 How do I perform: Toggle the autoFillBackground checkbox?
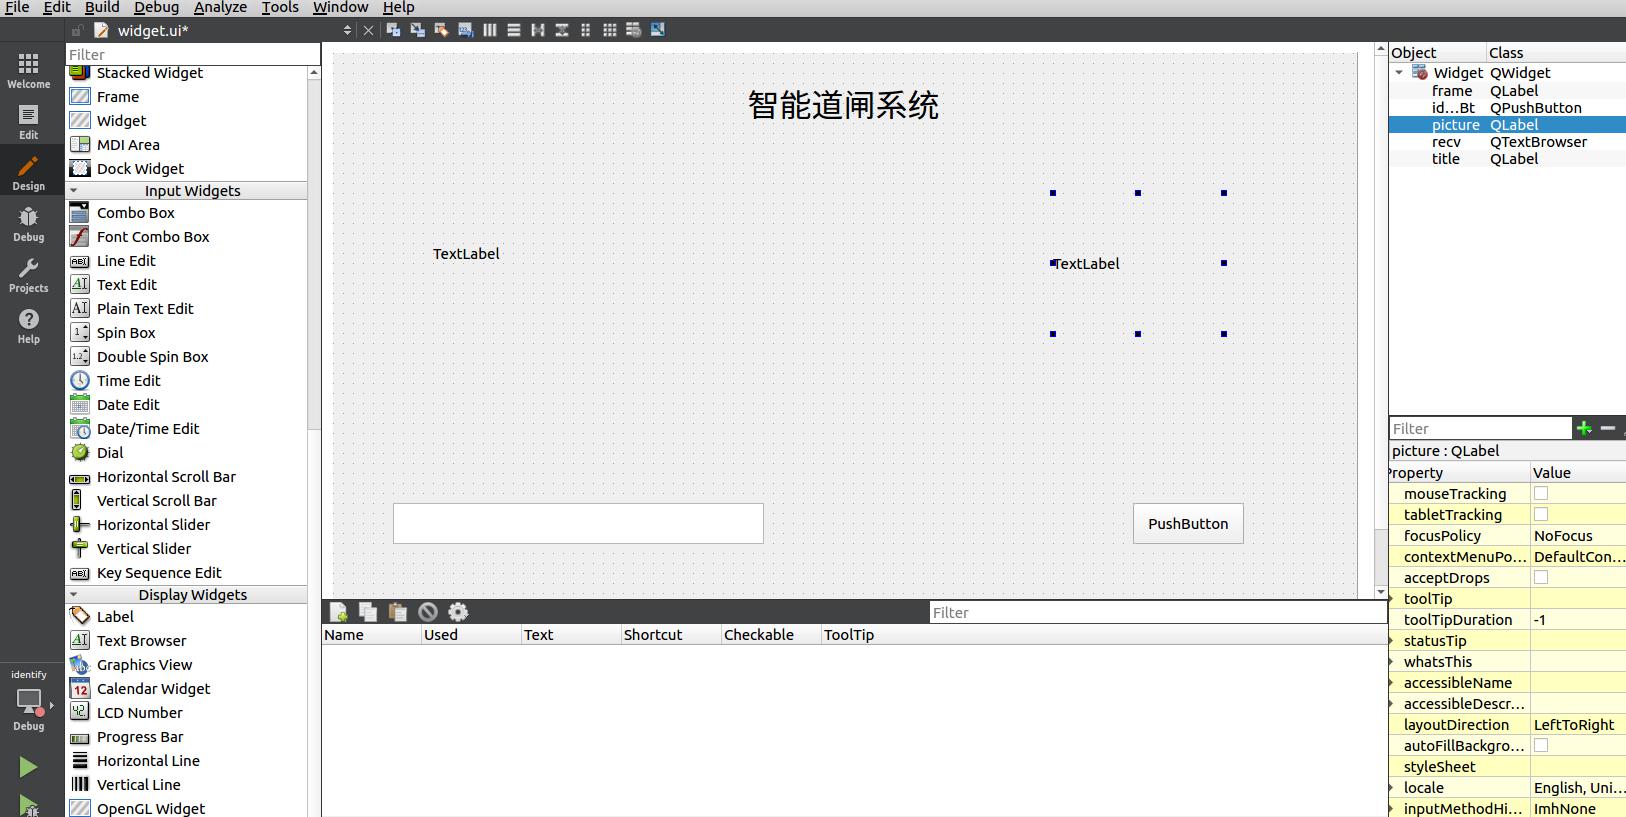pyautogui.click(x=1541, y=745)
